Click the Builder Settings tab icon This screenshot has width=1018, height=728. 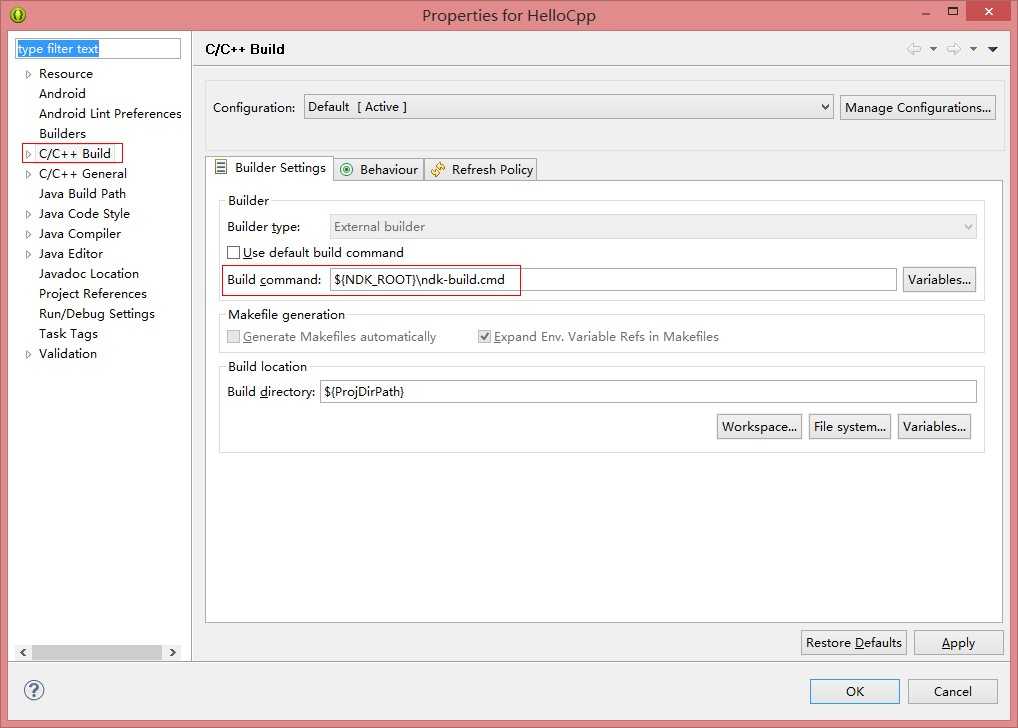pos(221,167)
